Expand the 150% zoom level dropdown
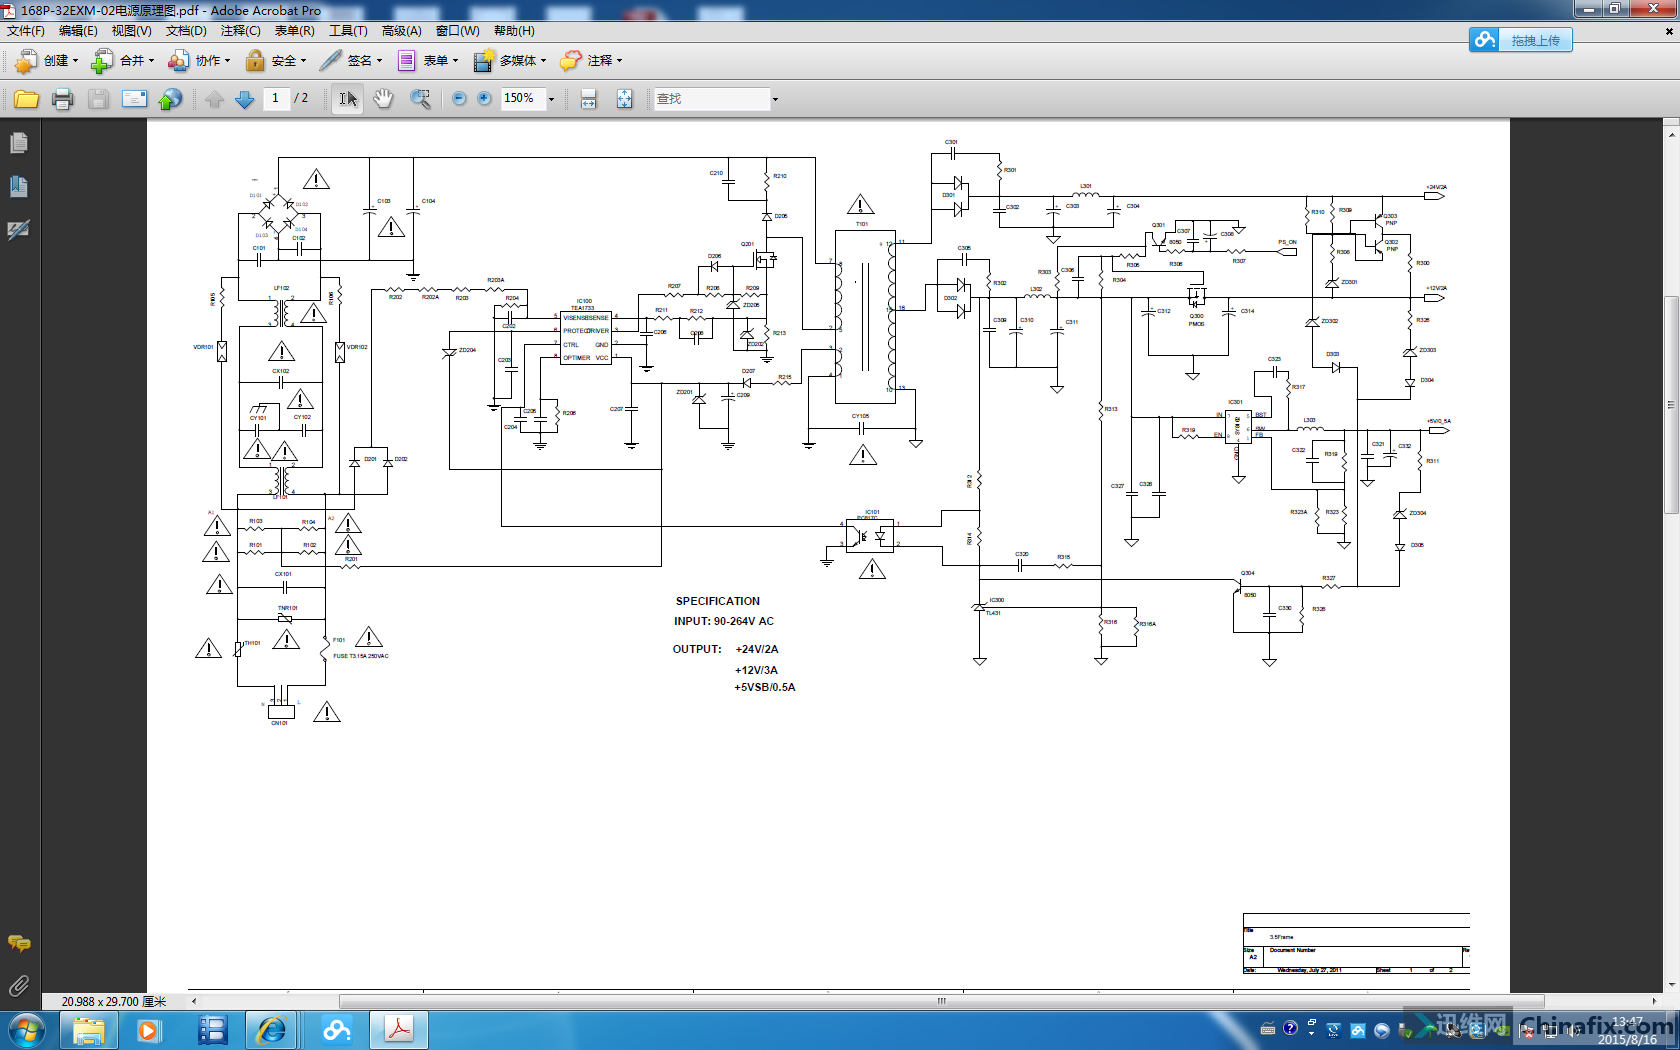 (x=551, y=99)
